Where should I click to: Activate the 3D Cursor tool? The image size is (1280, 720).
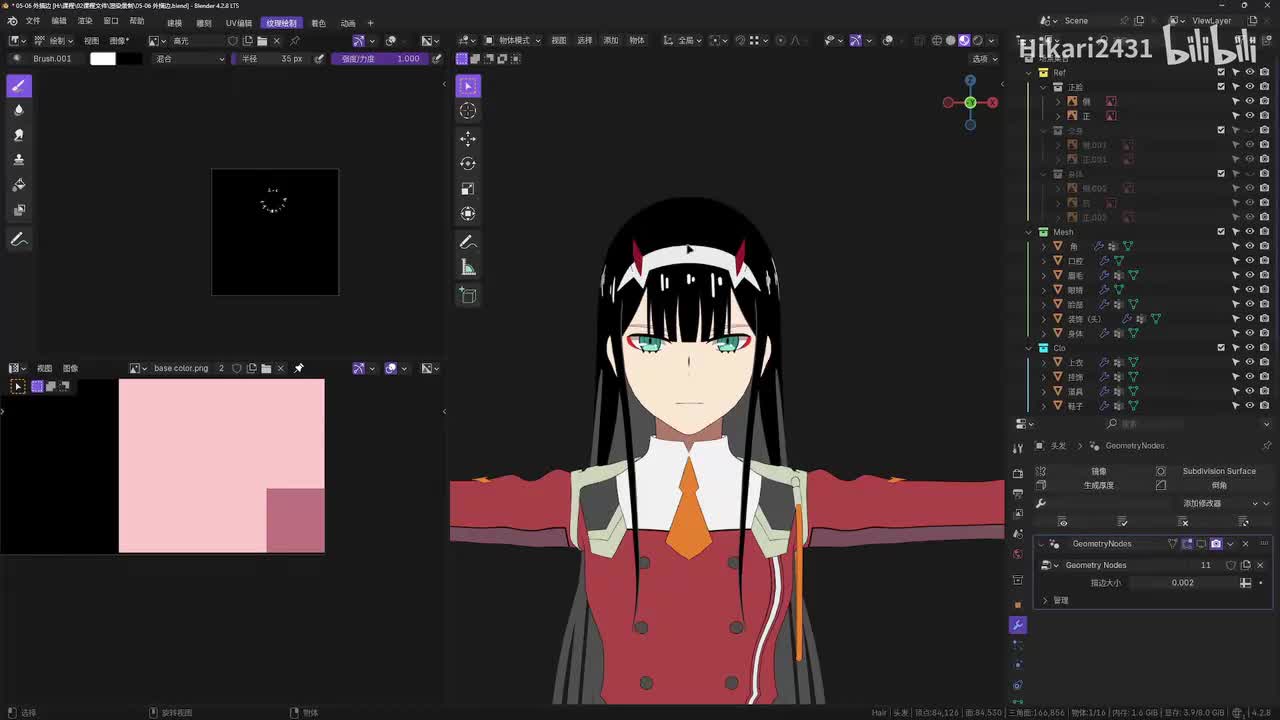(x=468, y=111)
